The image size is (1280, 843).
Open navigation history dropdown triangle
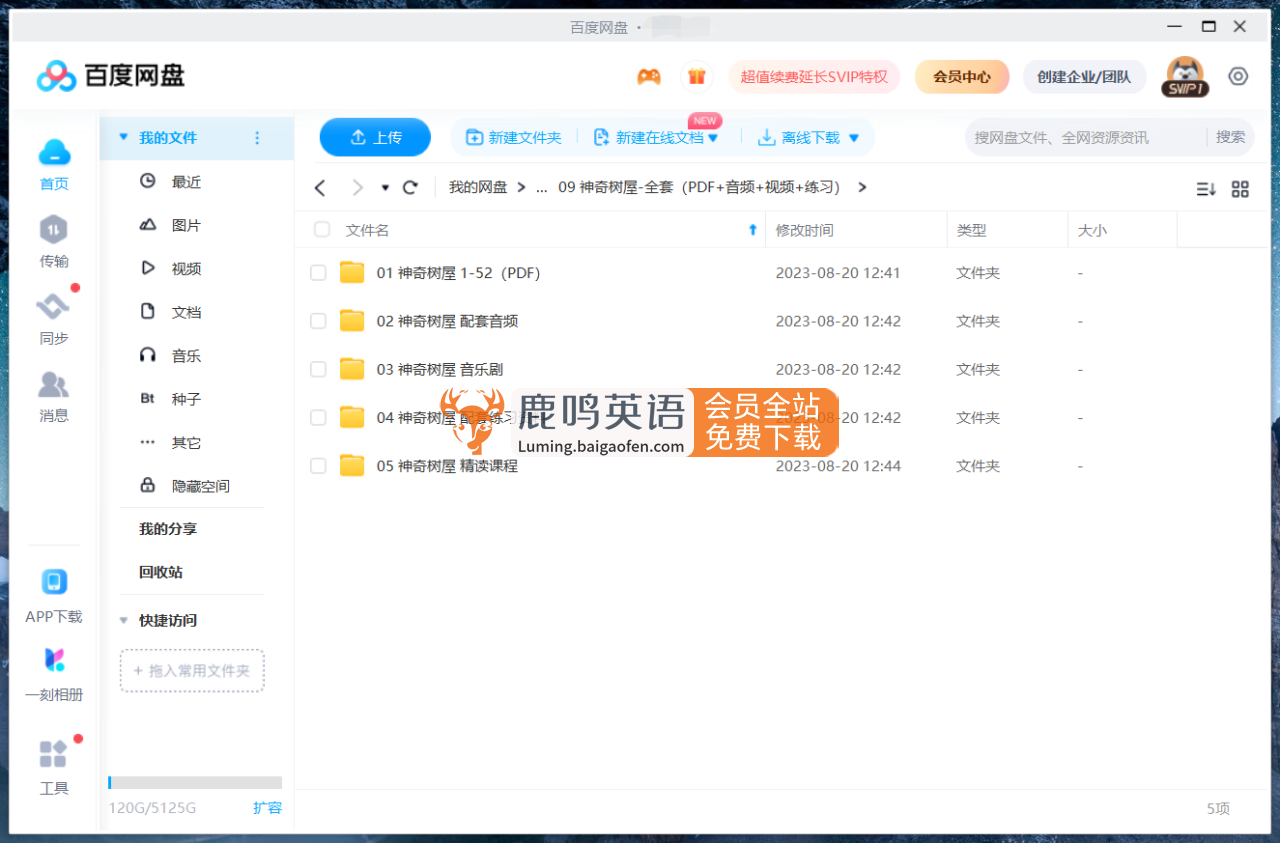385,188
